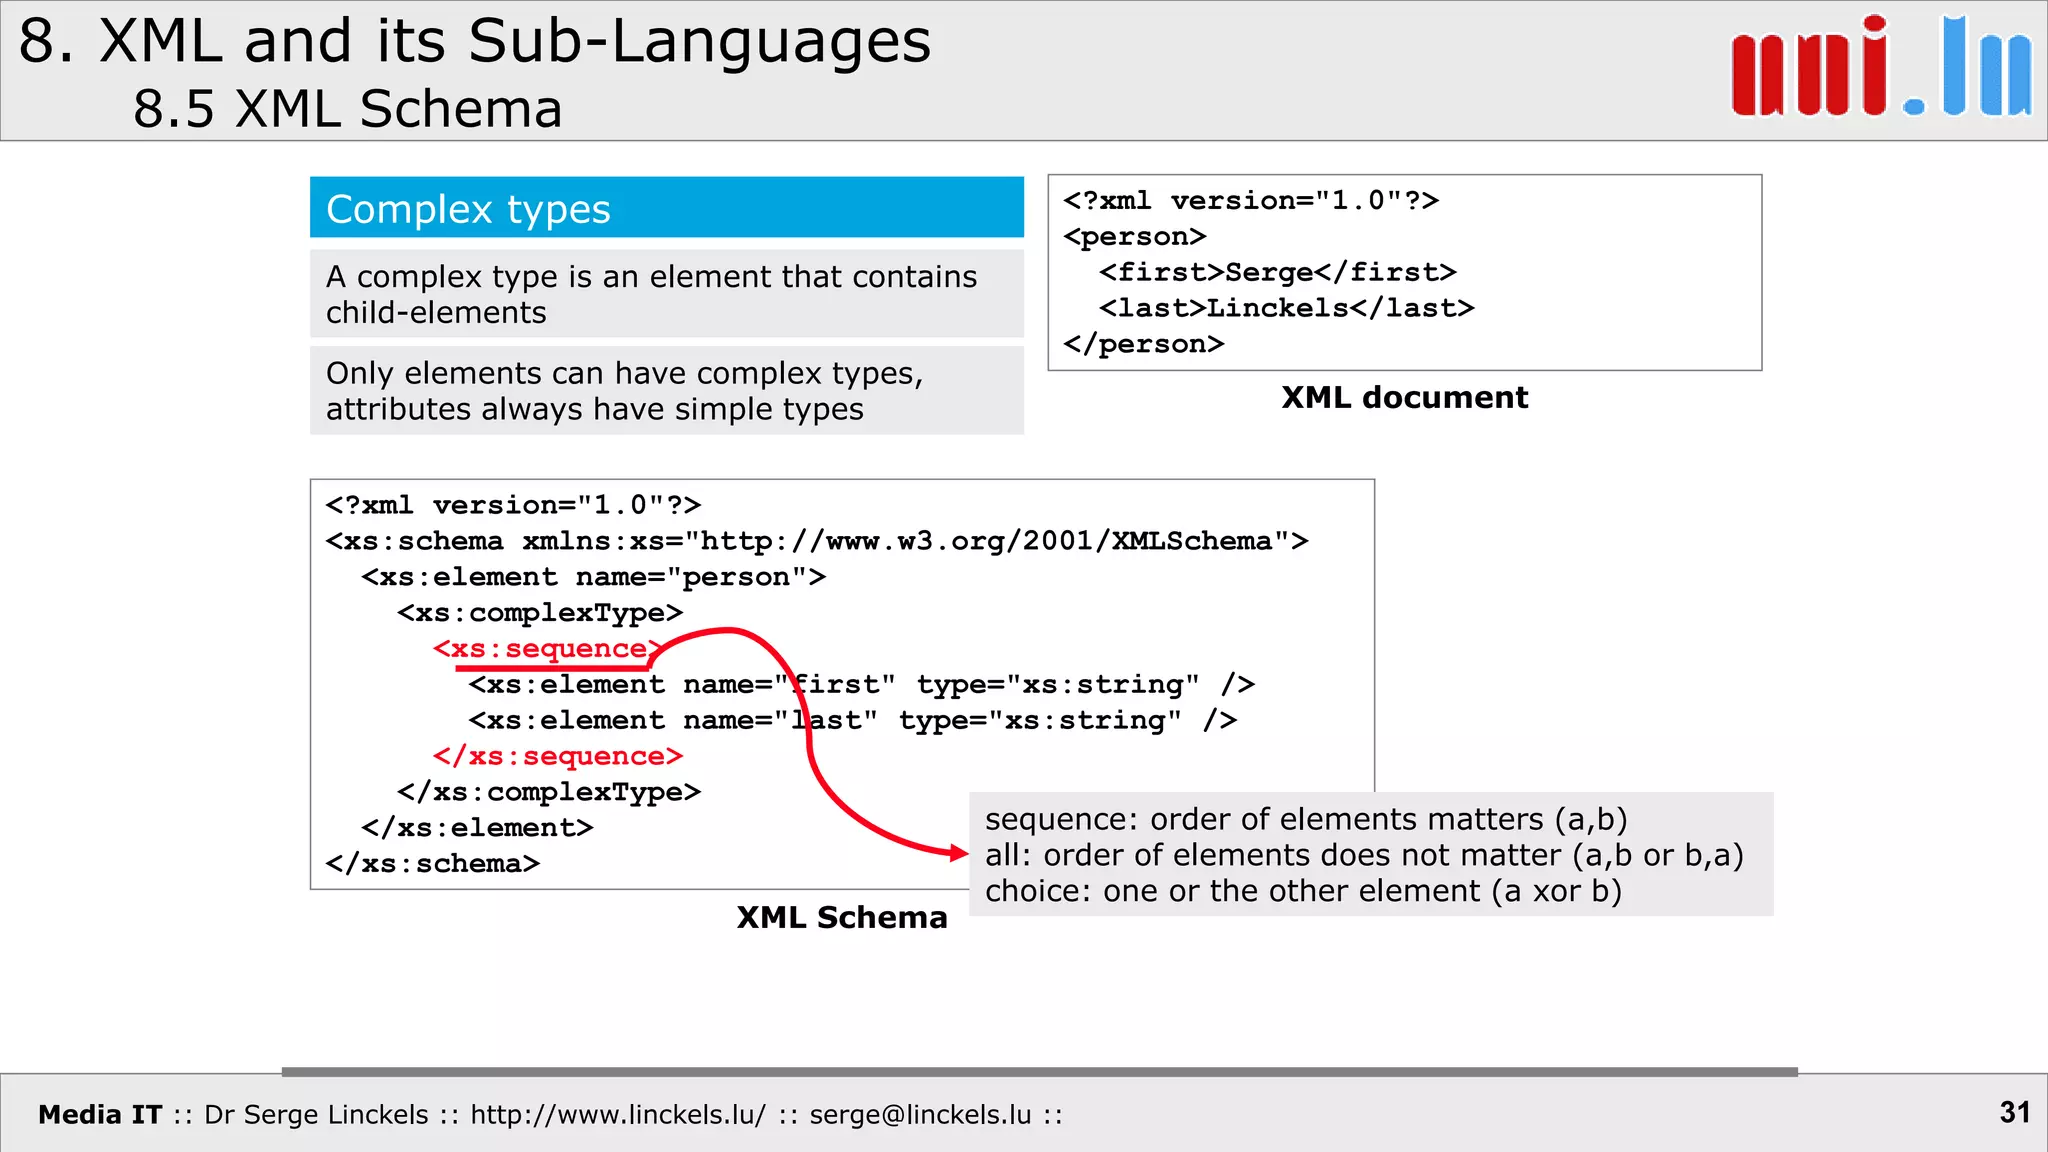Screen dimensions: 2048x1152
Task: Click the closing </xs:schema> line
Action: click(x=433, y=864)
